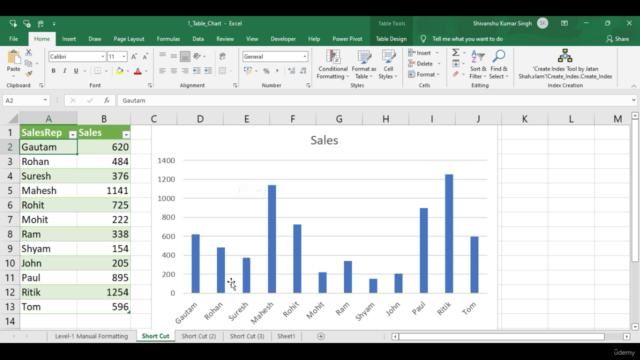Screen dimensions: 640x360
Task: Click the AutoSum sigma icon
Action: point(456,53)
